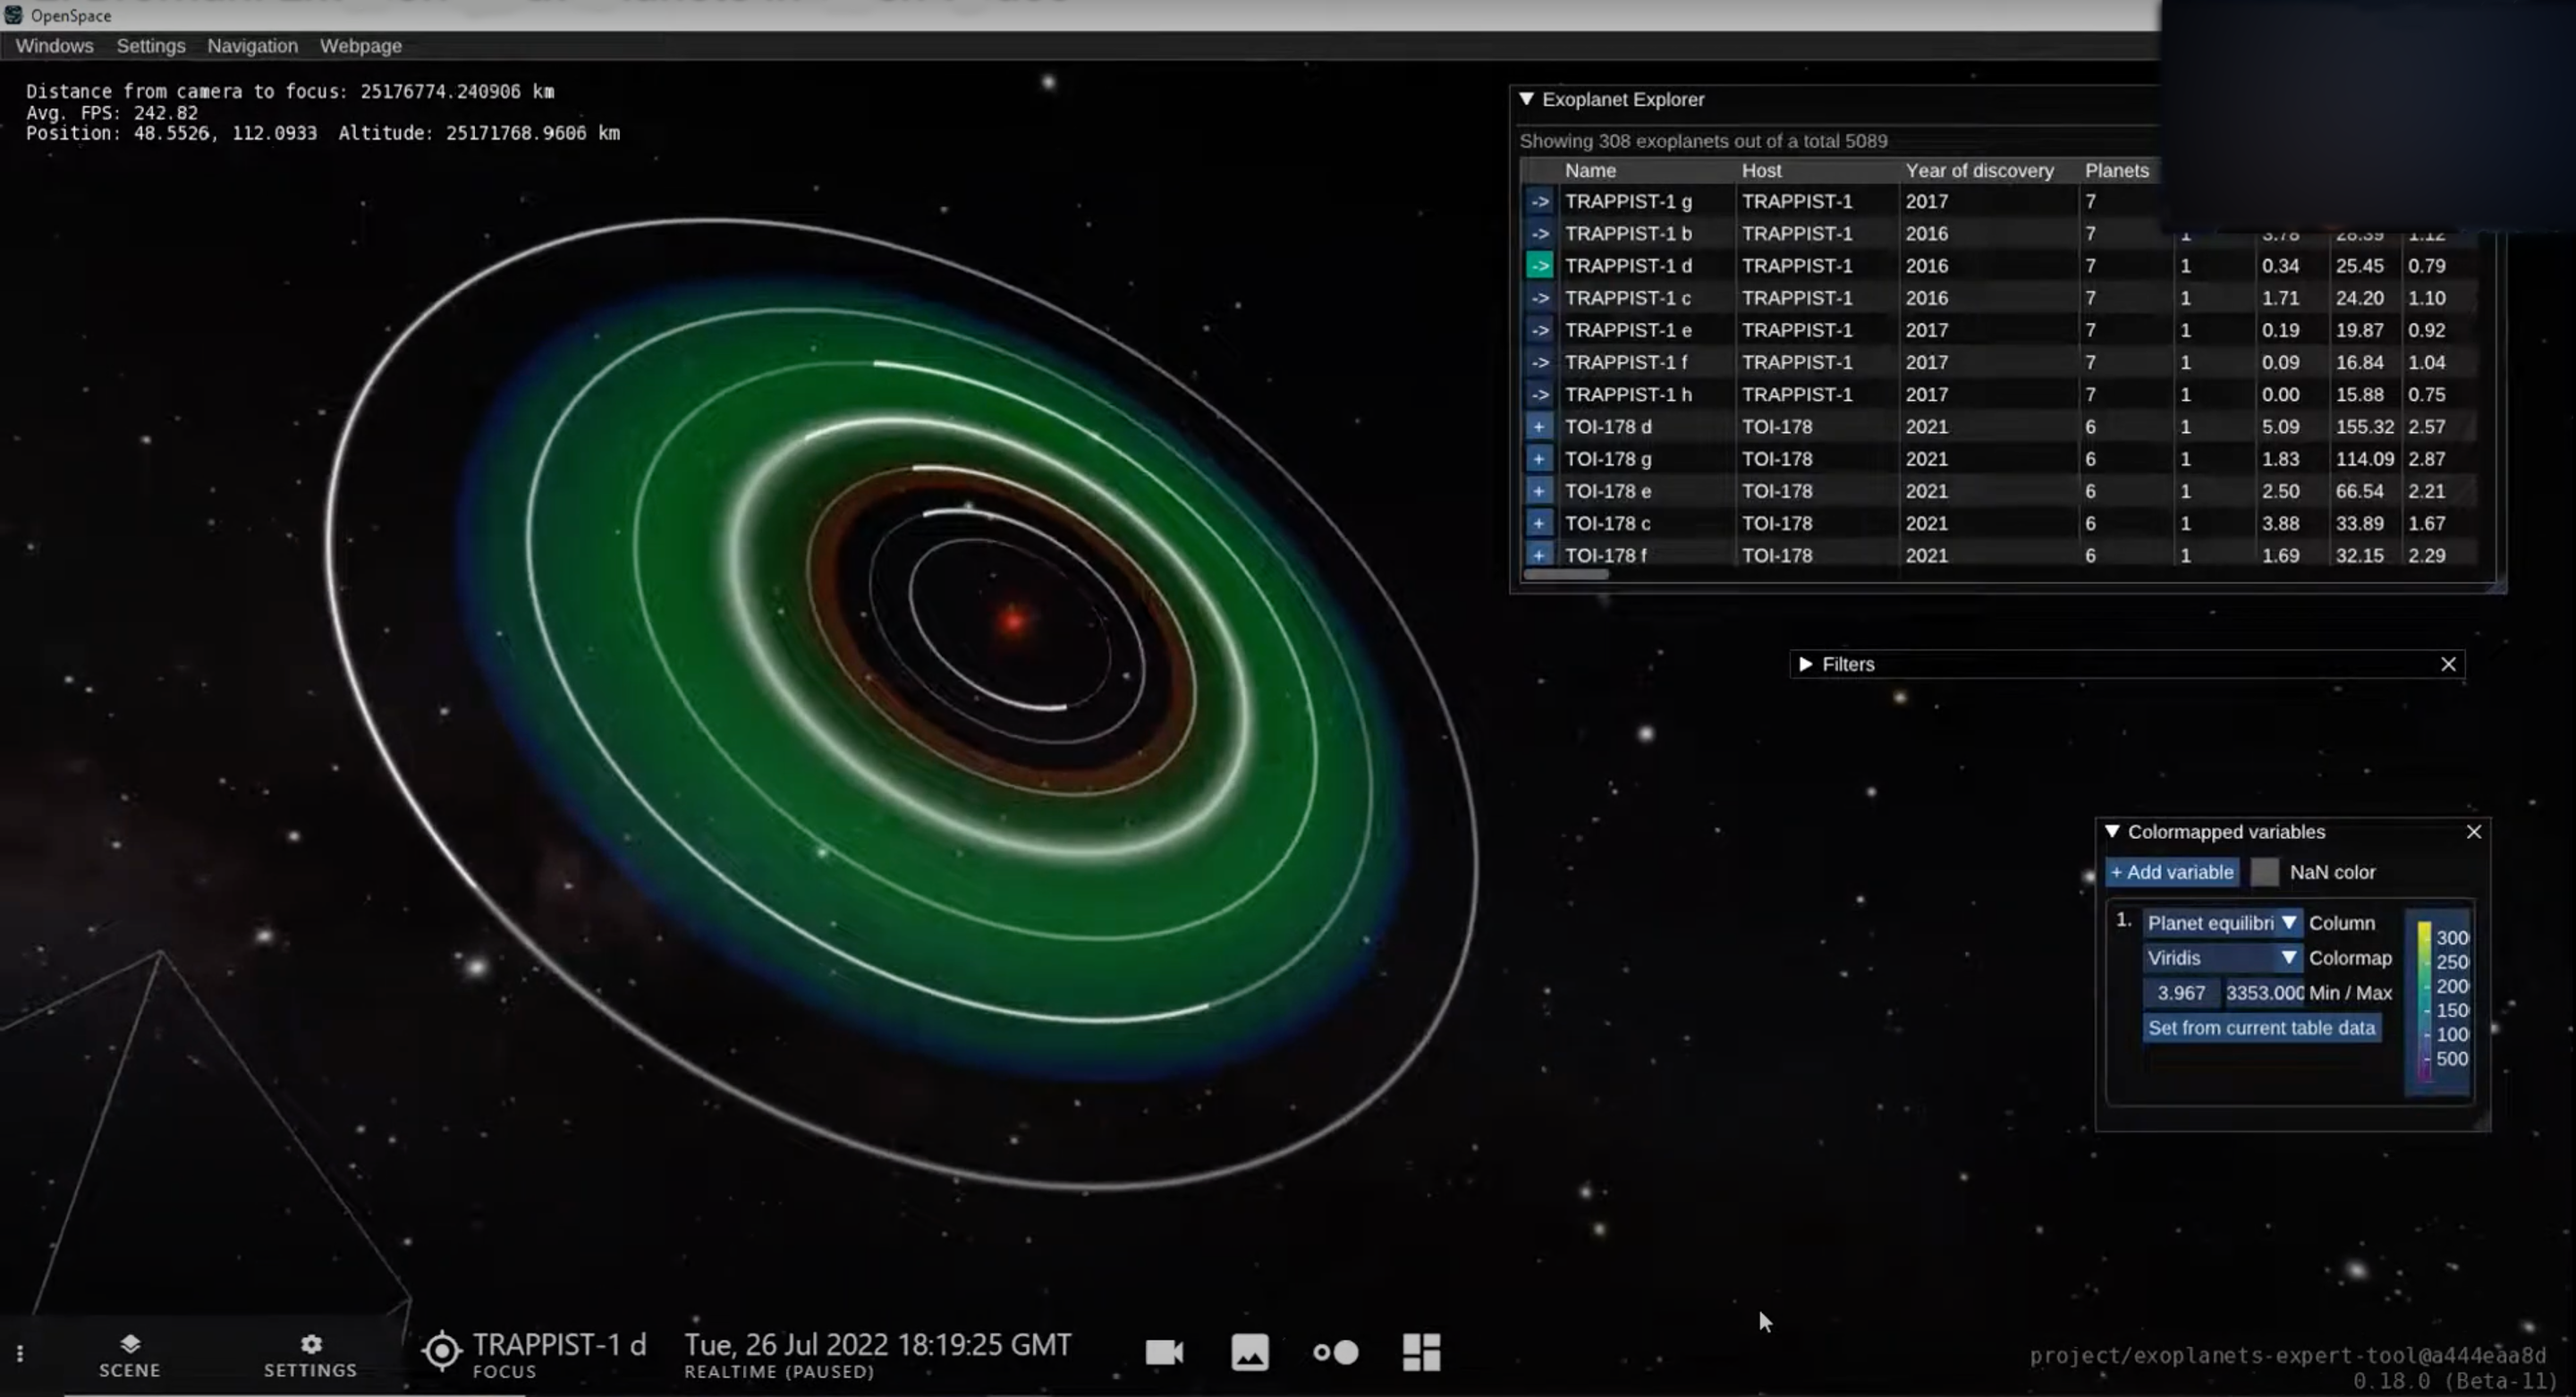The width and height of the screenshot is (2576, 1397).
Task: Close the Filters panel
Action: tap(2448, 664)
